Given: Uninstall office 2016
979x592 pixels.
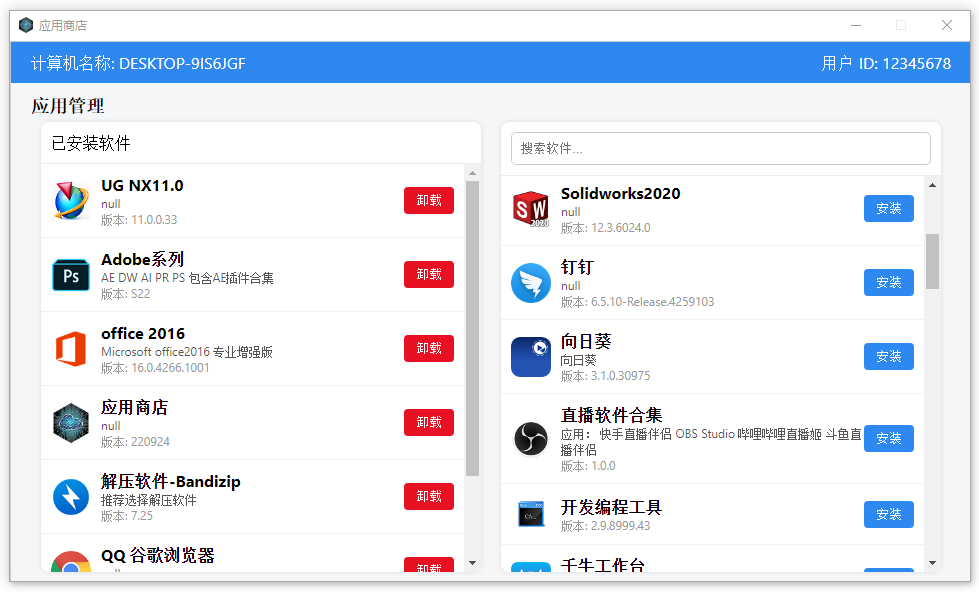Looking at the screenshot, I should [x=429, y=348].
